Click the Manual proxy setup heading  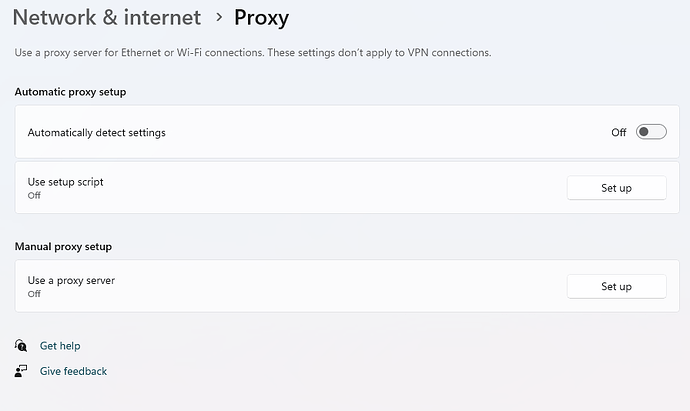63,246
